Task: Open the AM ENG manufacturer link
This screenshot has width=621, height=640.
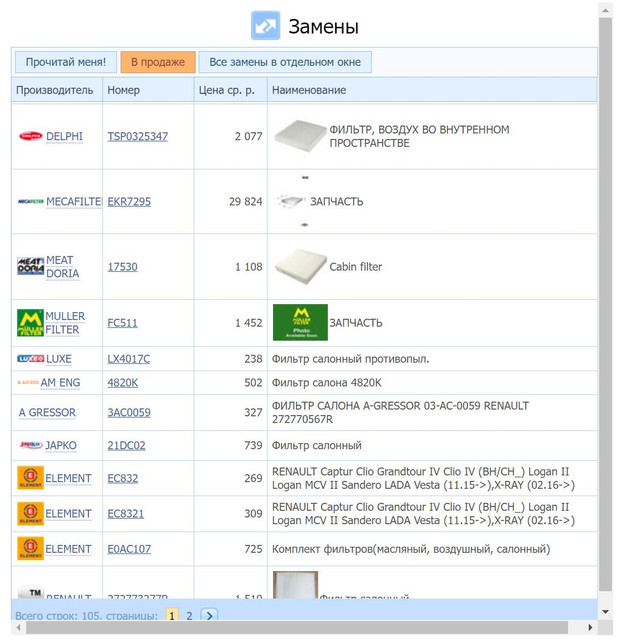Action: [60, 383]
